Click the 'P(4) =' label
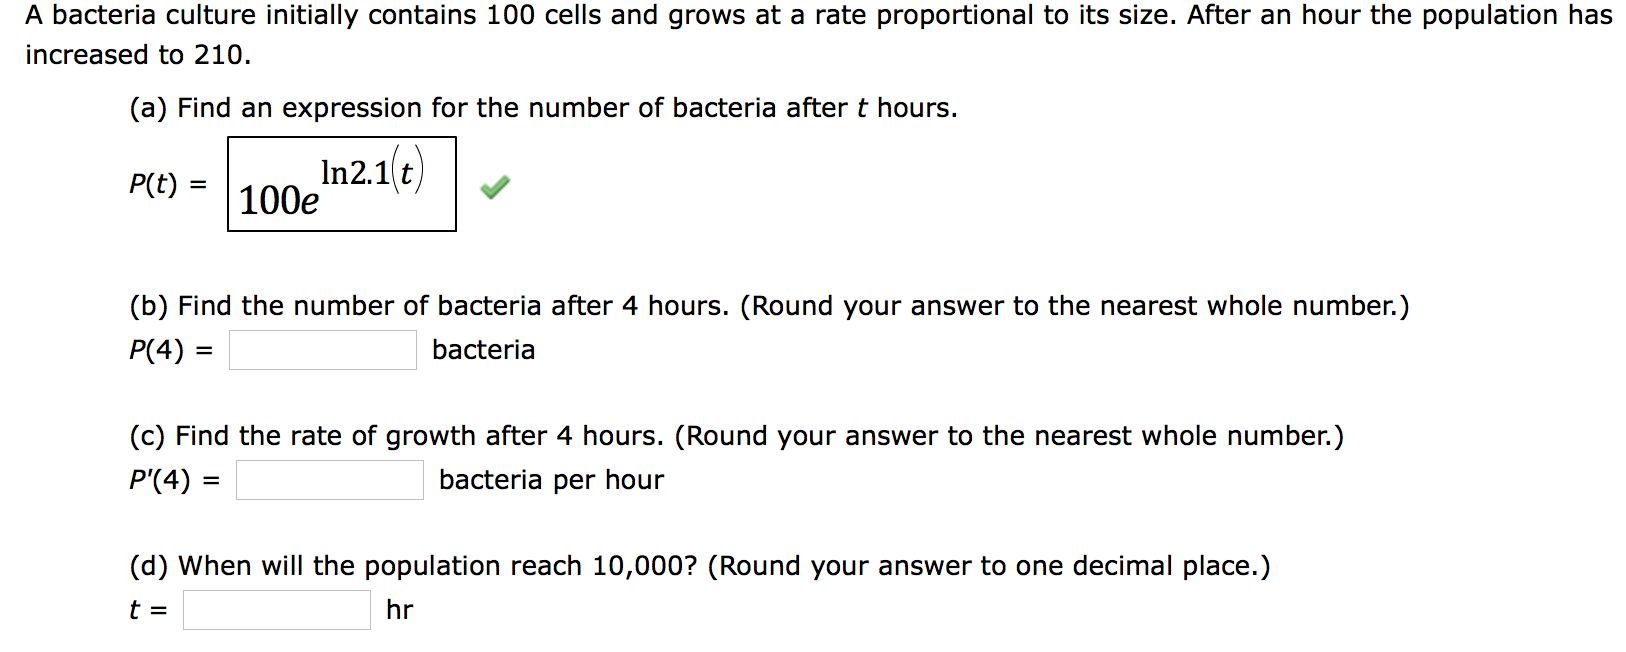This screenshot has height=652, width=1626. pos(171,350)
